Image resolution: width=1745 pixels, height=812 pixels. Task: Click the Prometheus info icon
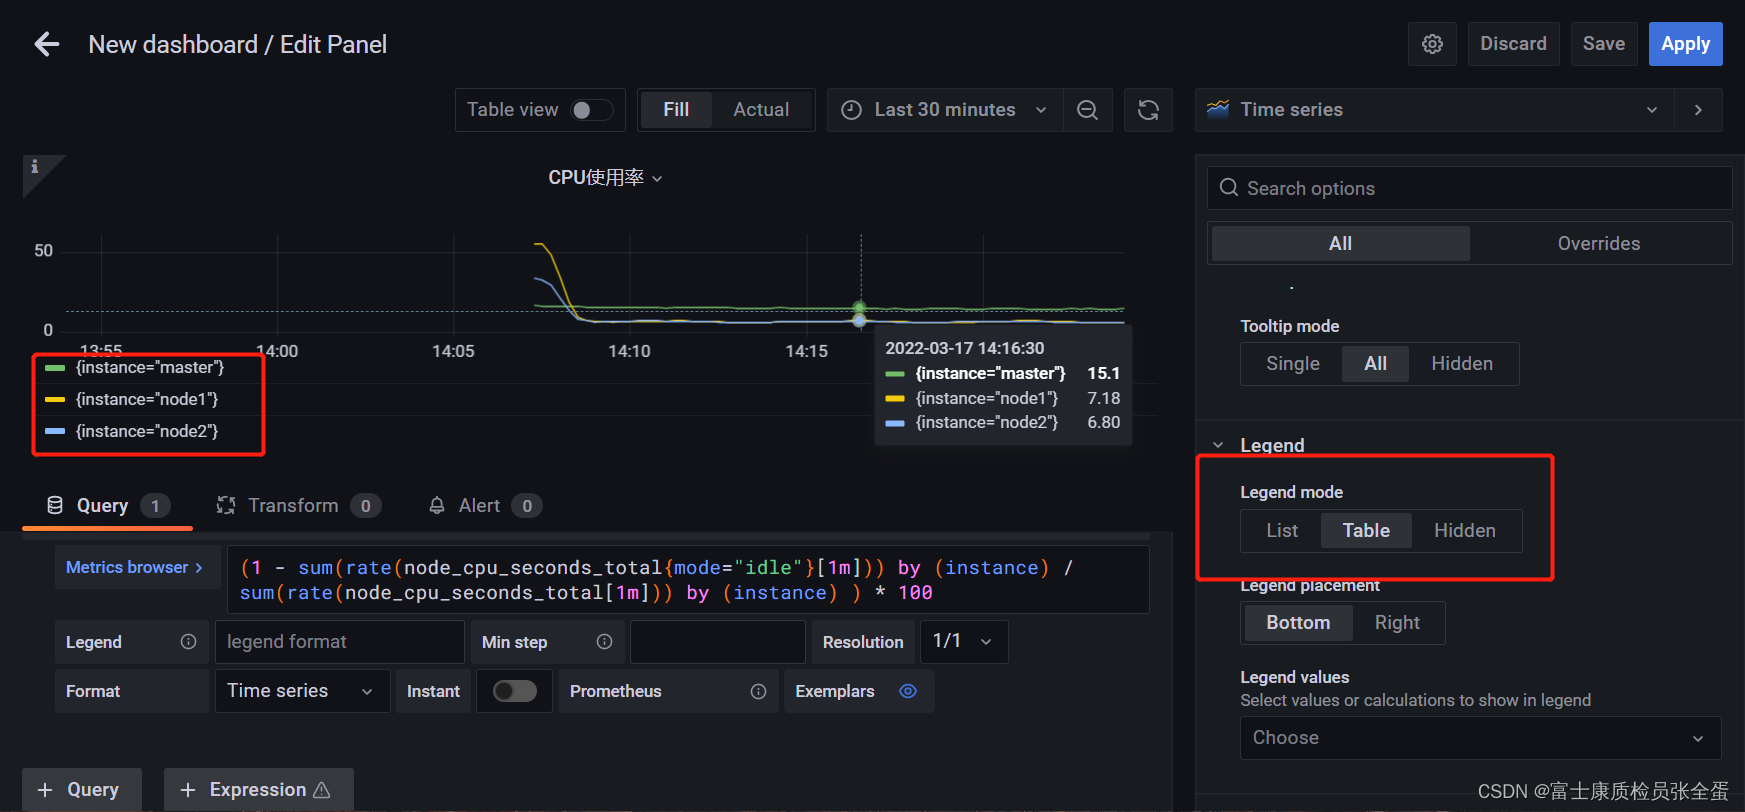click(x=758, y=691)
